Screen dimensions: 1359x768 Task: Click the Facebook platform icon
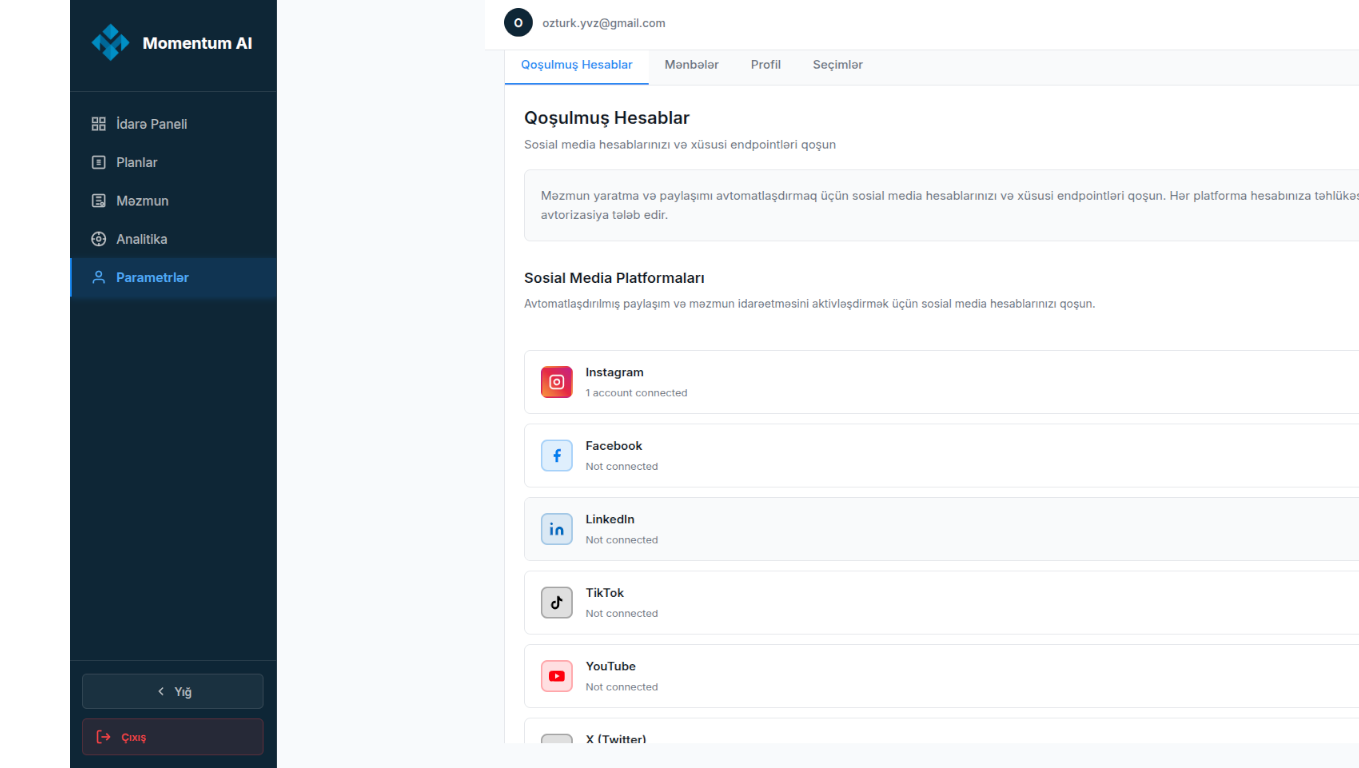click(557, 456)
